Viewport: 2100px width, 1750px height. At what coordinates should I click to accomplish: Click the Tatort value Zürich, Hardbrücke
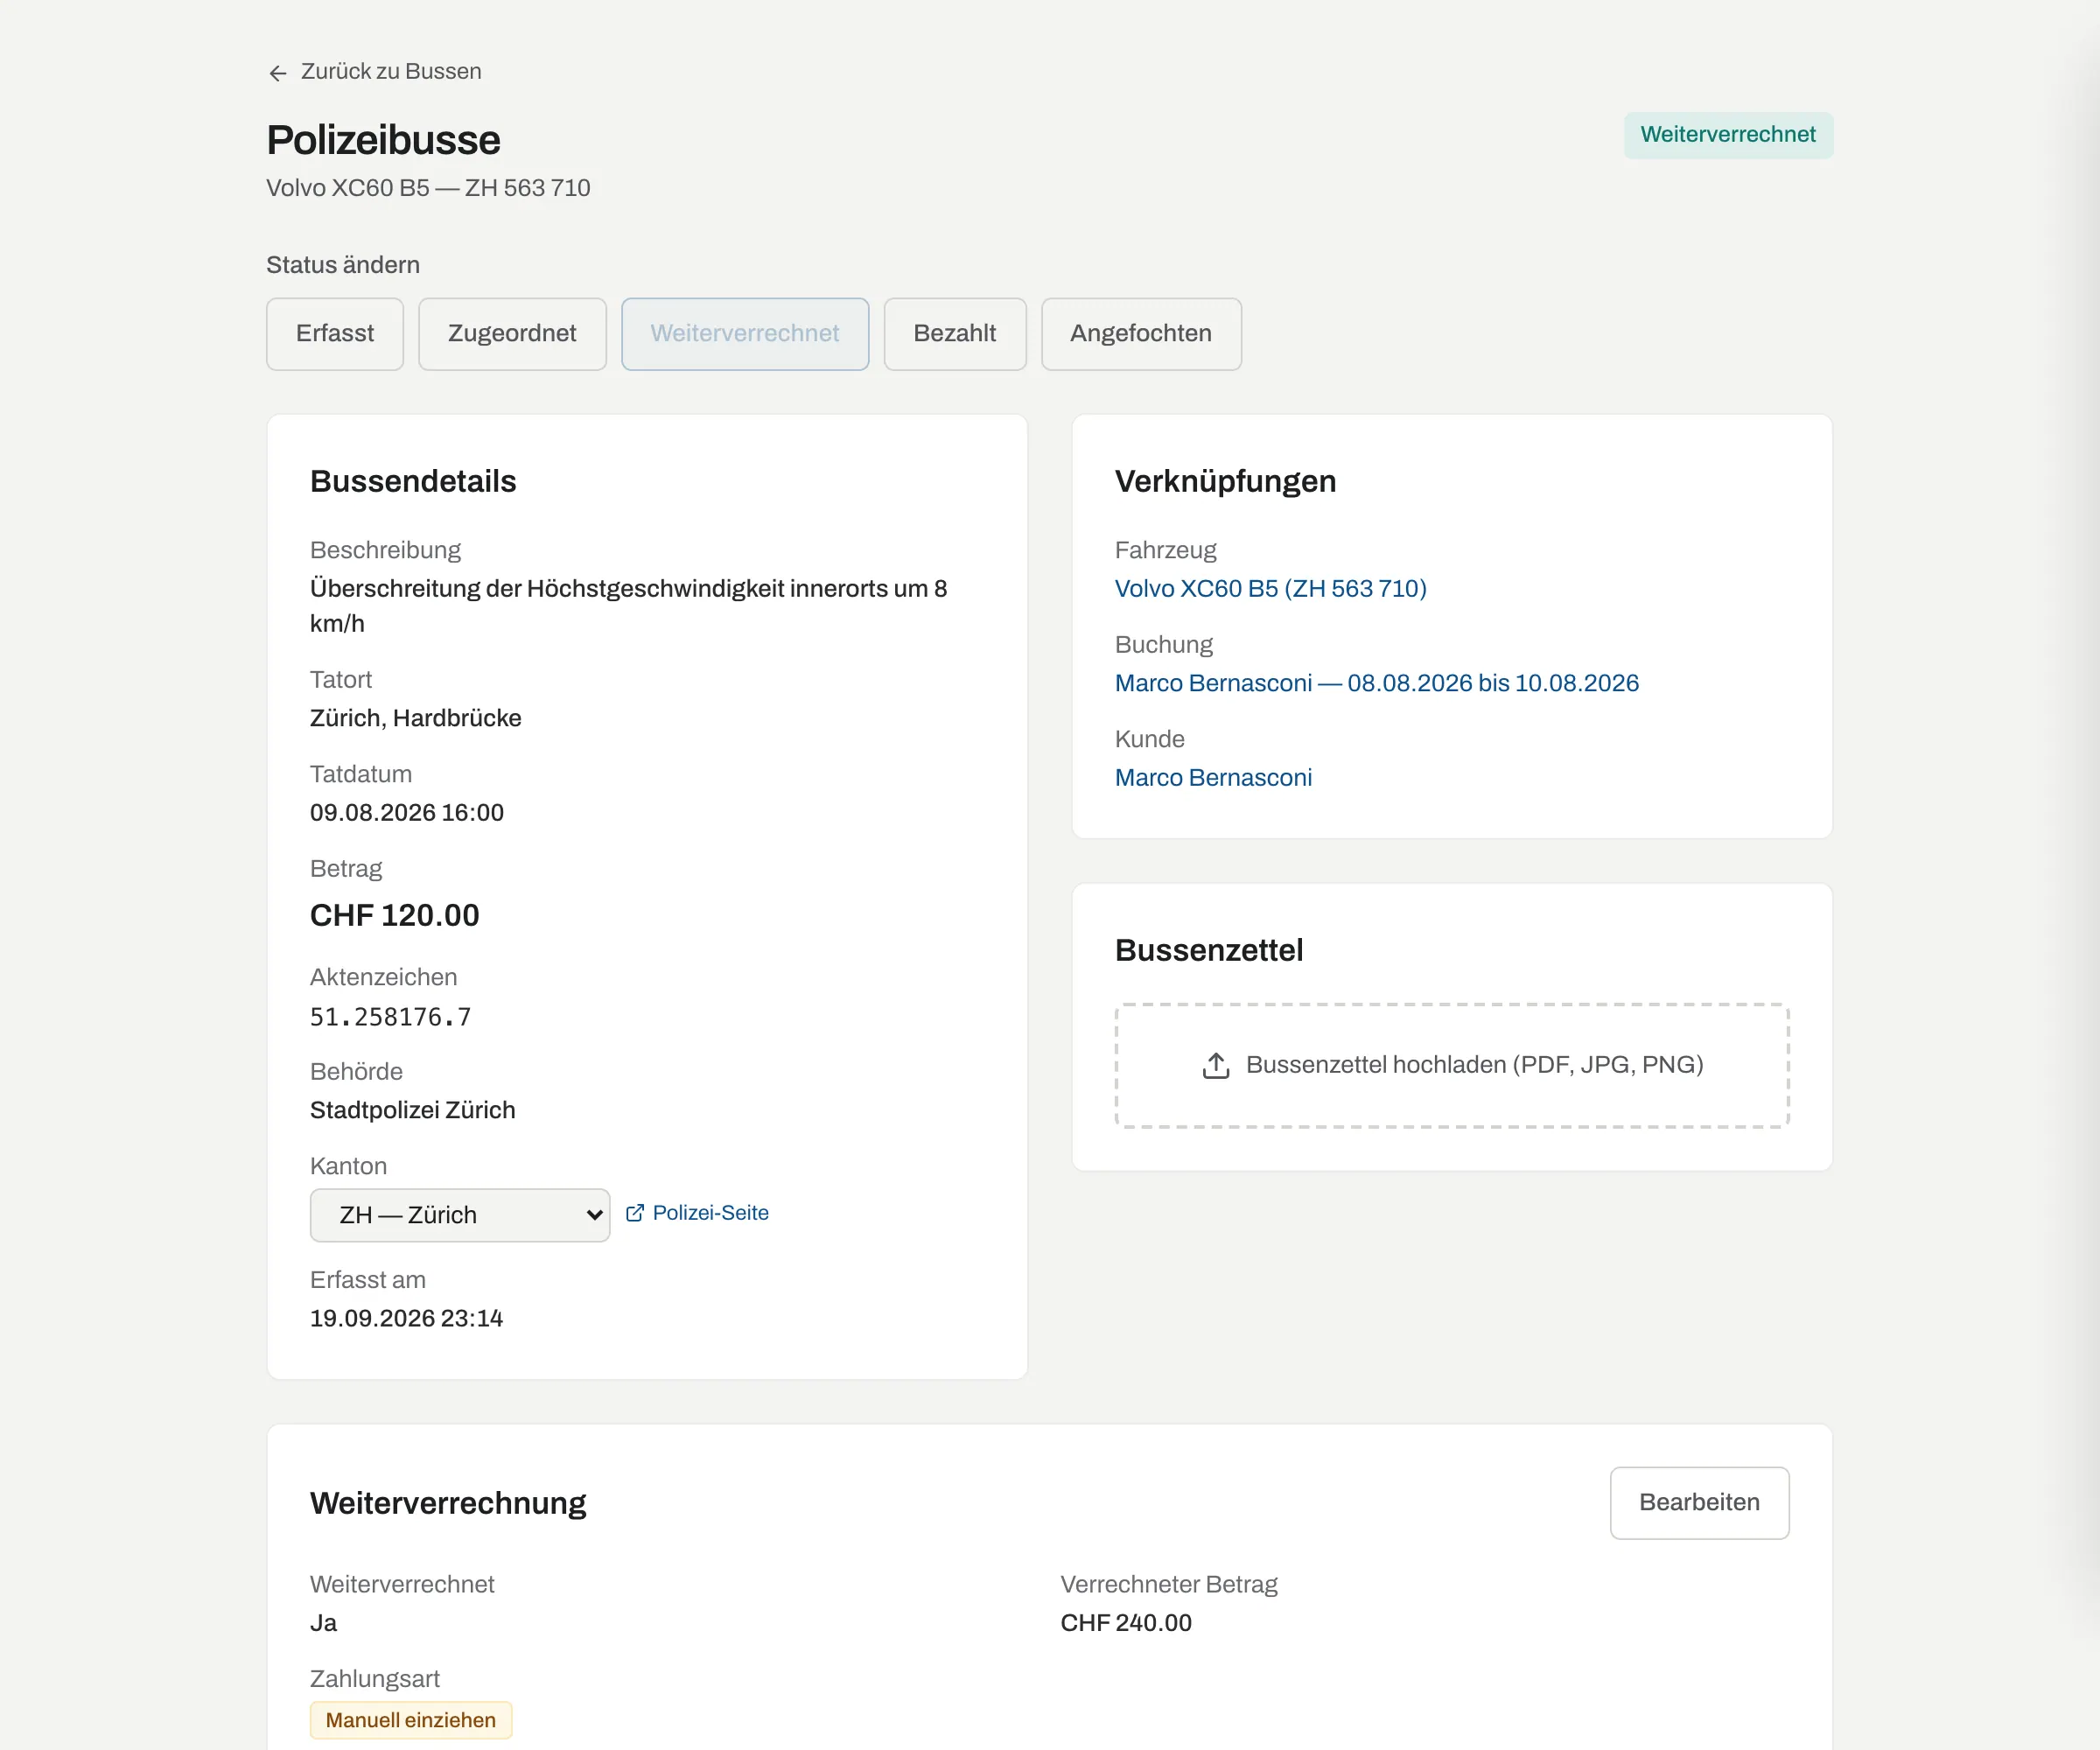pos(416,718)
